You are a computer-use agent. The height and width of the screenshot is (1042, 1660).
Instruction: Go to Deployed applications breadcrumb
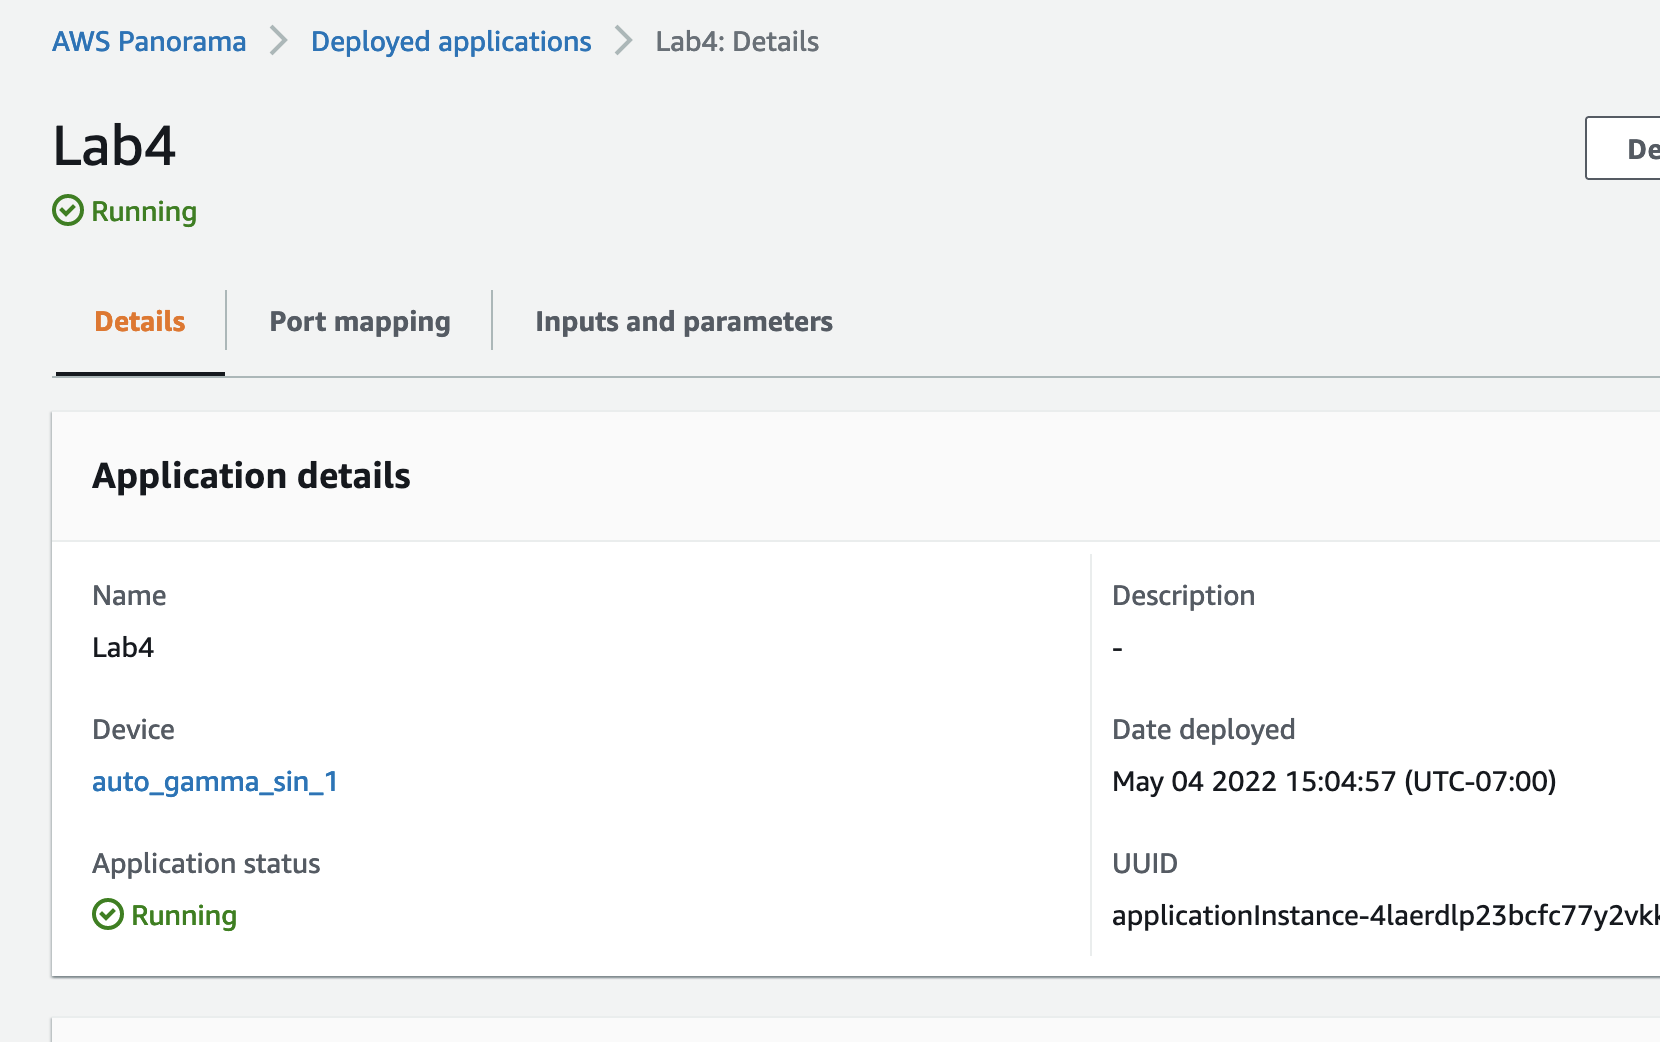(x=451, y=42)
